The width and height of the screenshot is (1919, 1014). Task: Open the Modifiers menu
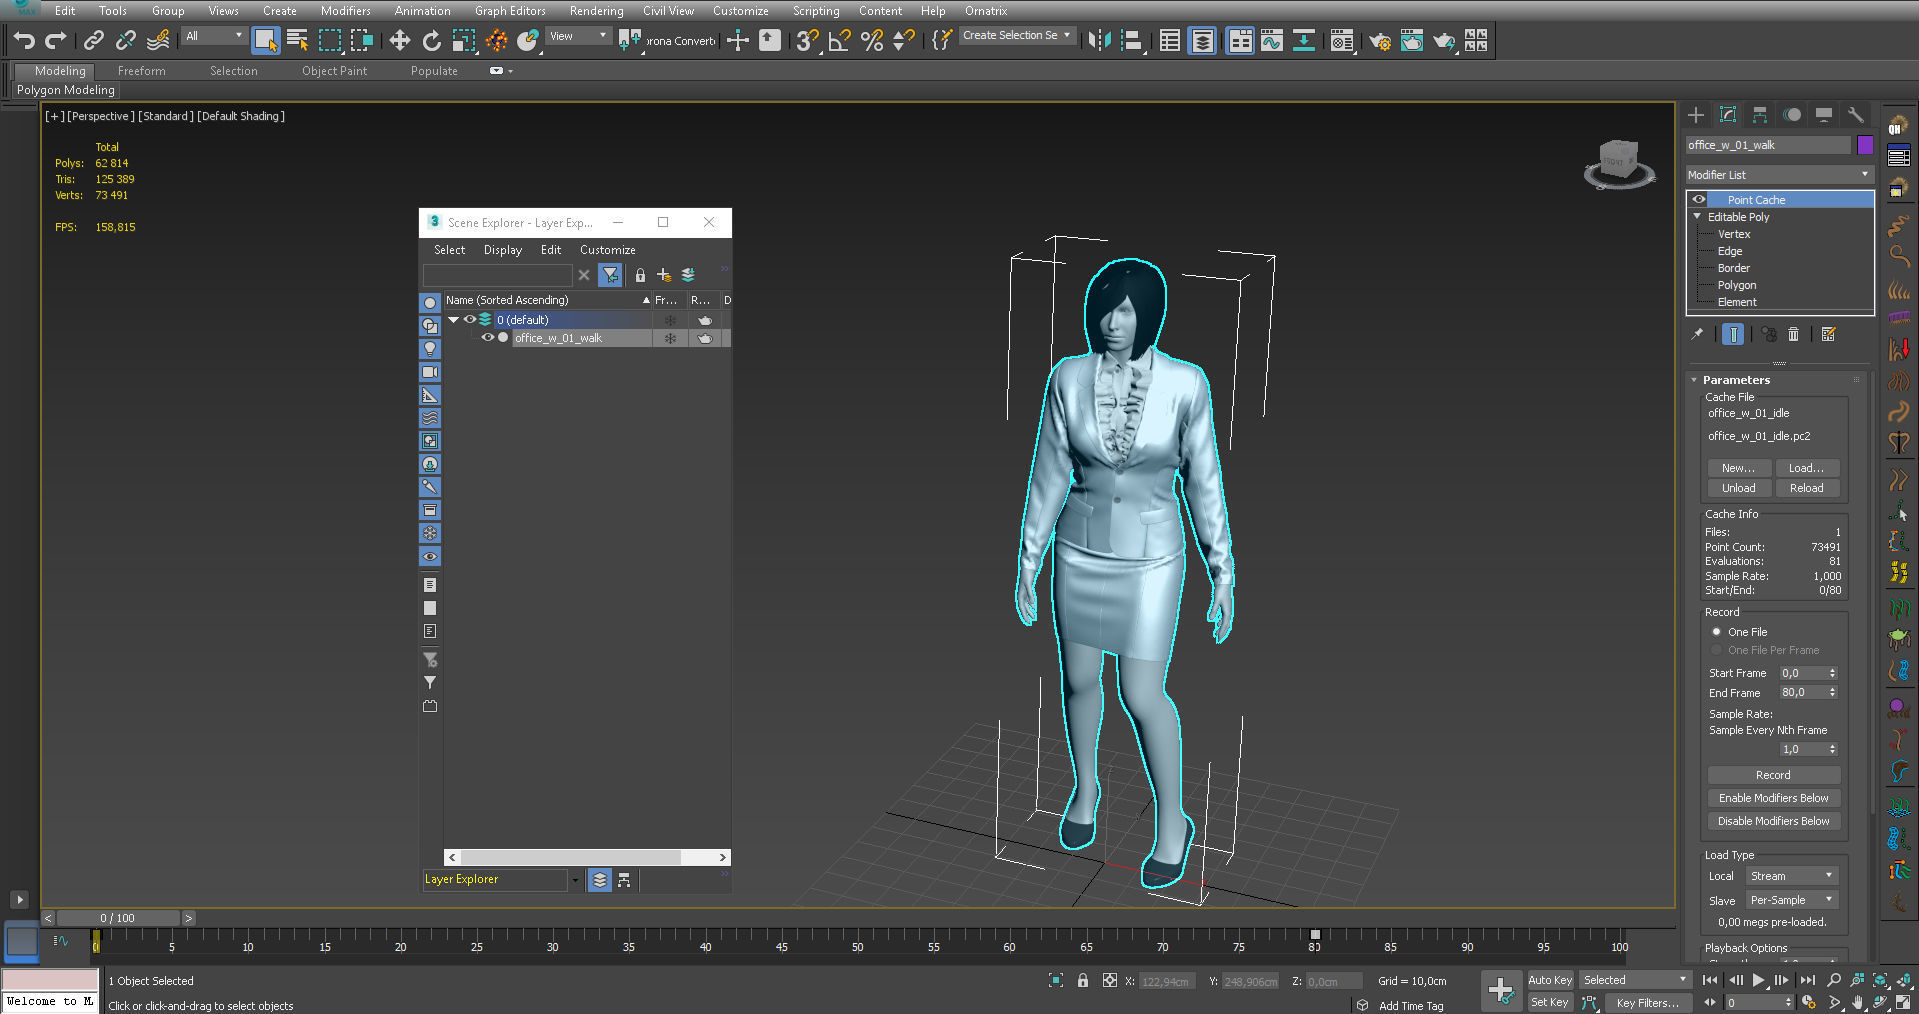[345, 10]
